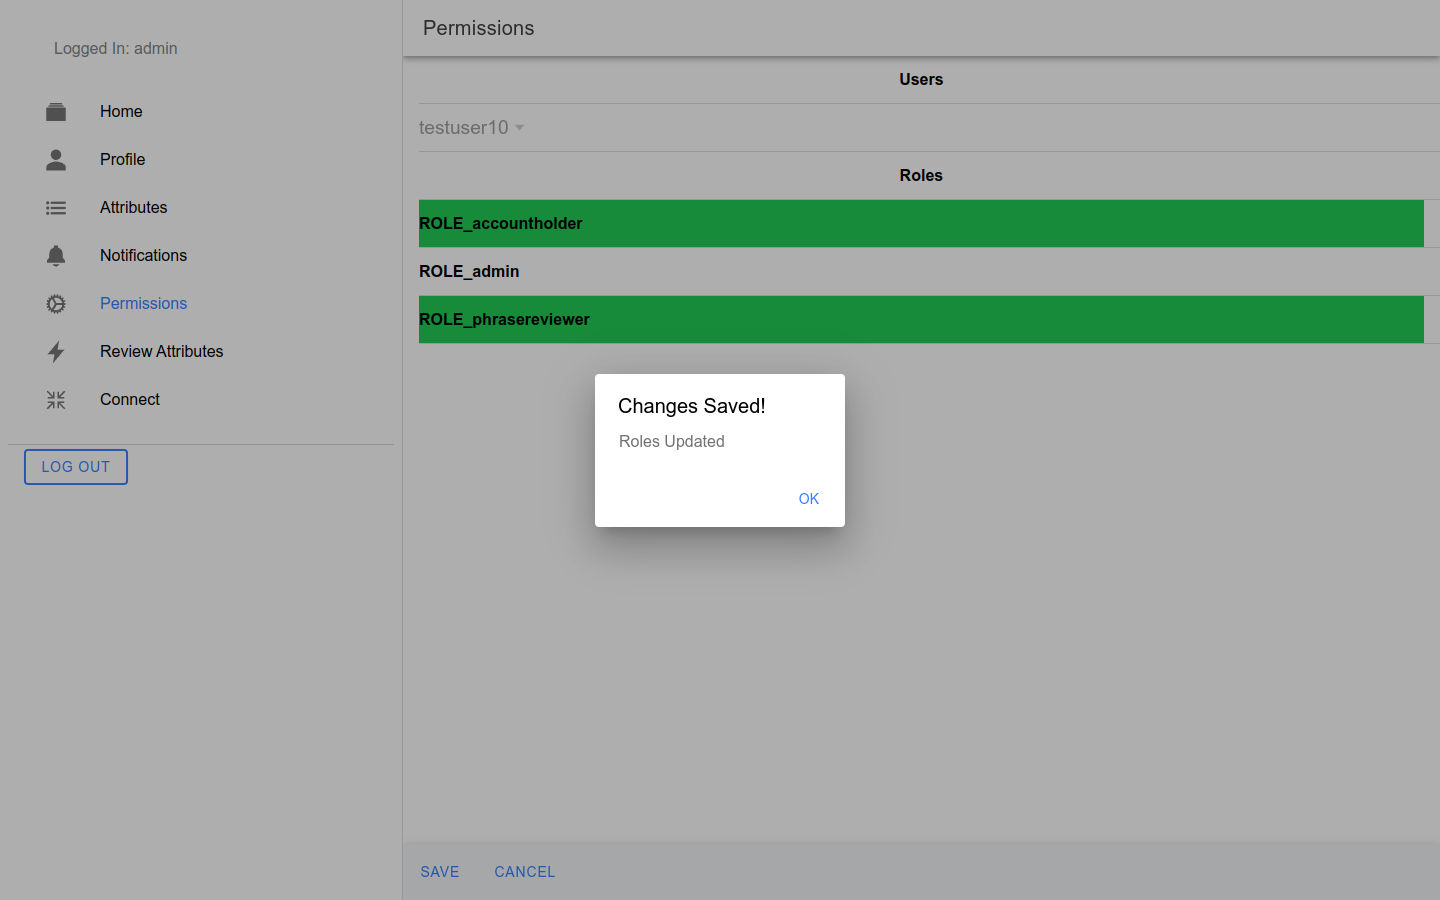Click the Attributes list icon
The width and height of the screenshot is (1440, 900).
pos(56,208)
